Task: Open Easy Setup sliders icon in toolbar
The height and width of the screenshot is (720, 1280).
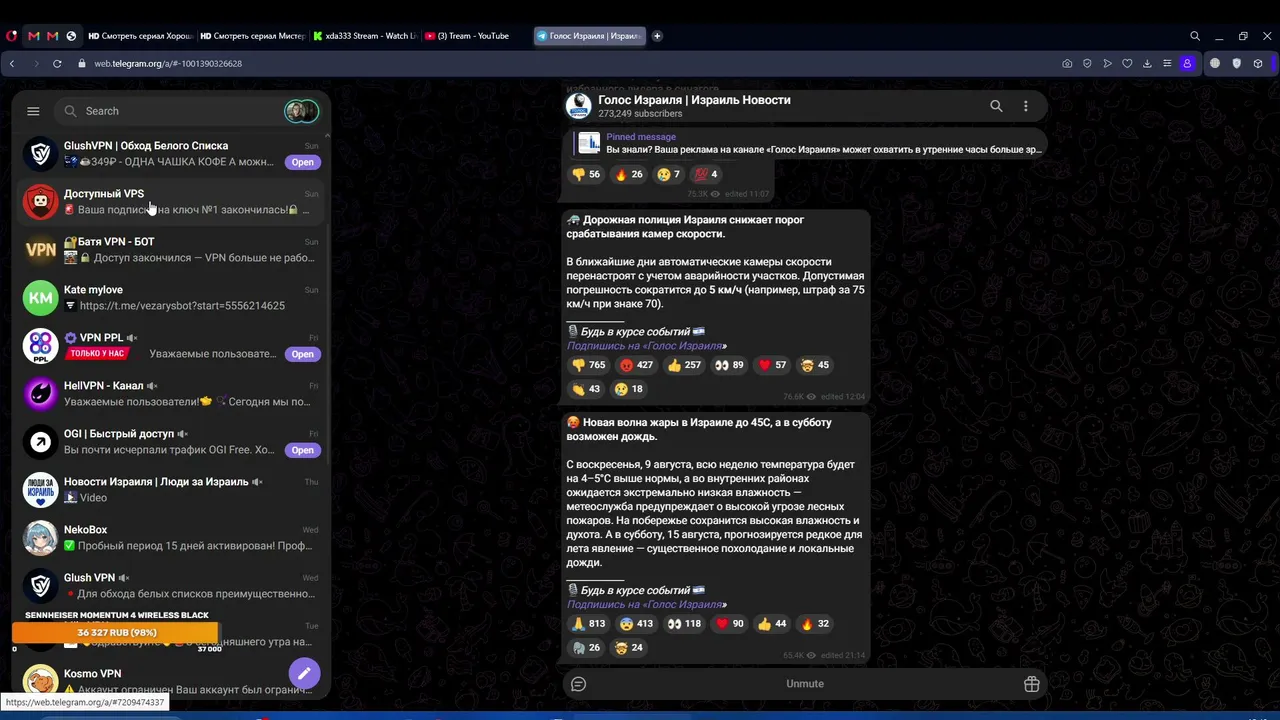Action: point(1167,63)
